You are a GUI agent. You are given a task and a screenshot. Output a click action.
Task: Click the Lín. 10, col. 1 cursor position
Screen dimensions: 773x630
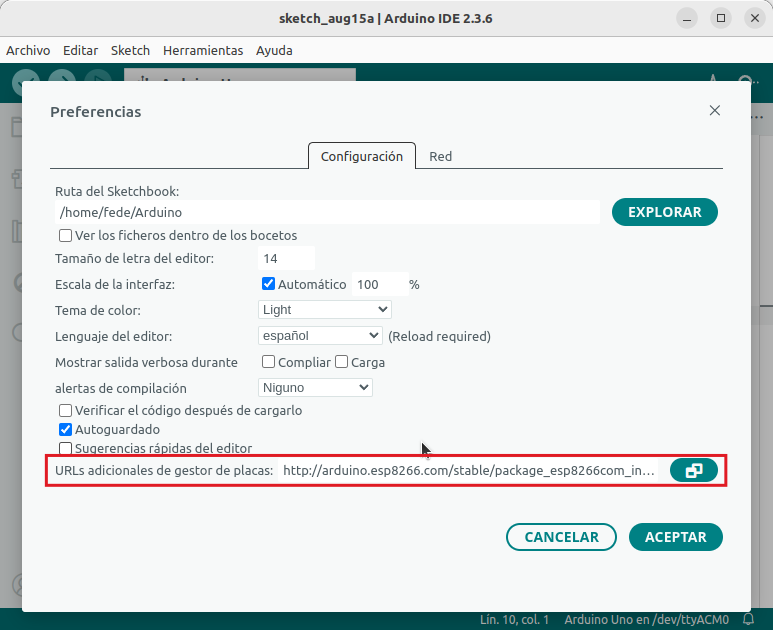(x=514, y=619)
